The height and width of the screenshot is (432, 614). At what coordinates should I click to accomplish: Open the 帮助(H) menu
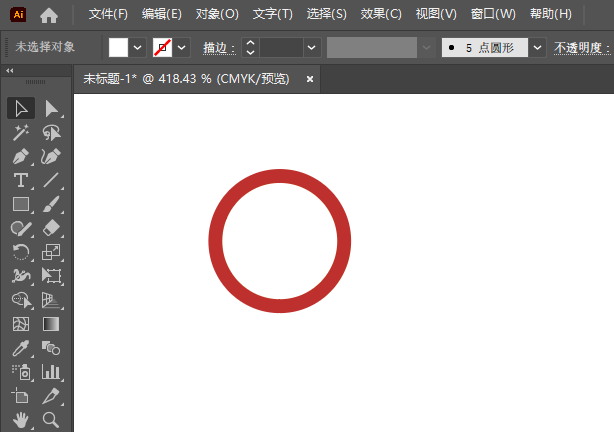(551, 14)
